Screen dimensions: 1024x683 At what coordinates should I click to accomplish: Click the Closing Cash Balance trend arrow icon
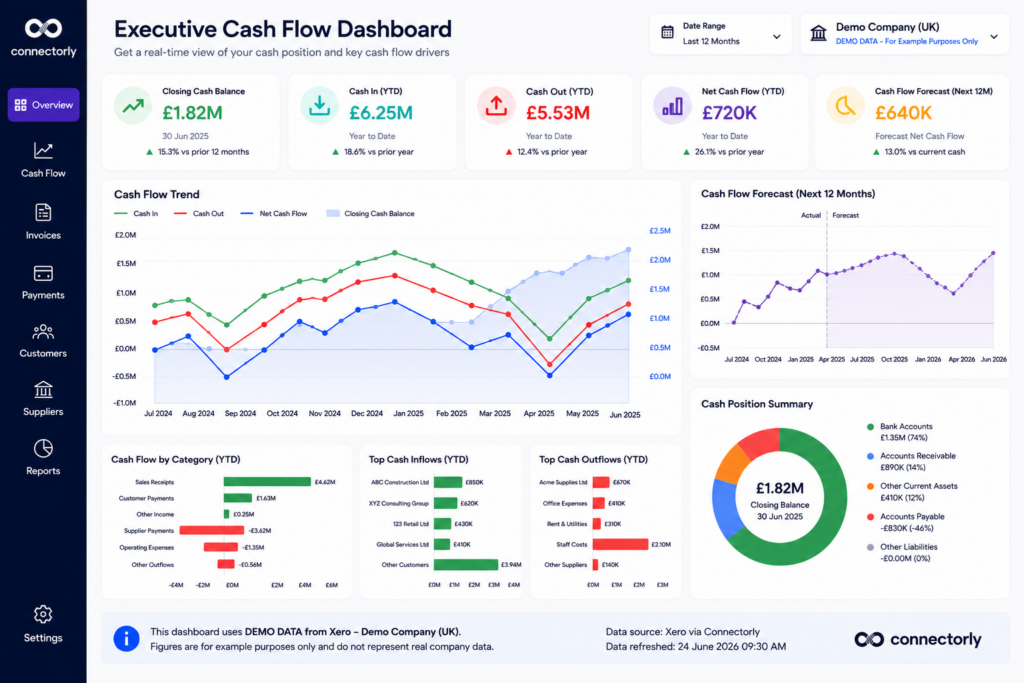[x=133, y=106]
